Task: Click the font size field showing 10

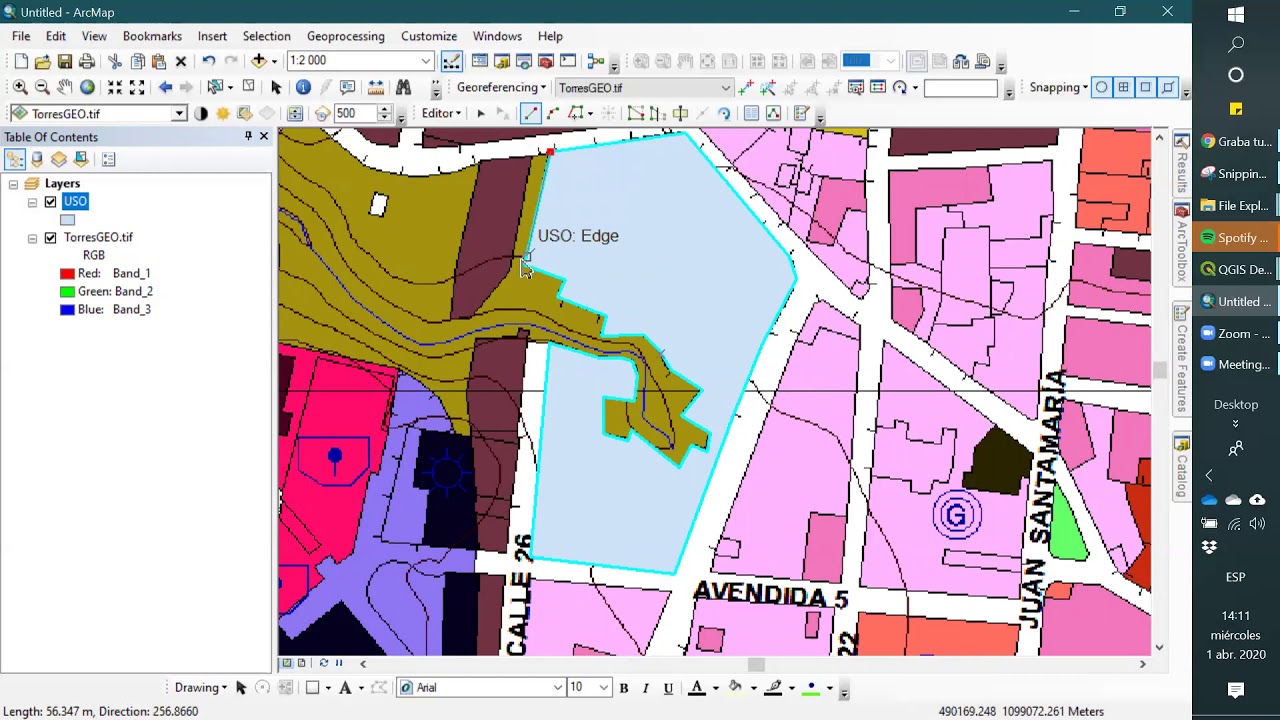Action: 582,688
